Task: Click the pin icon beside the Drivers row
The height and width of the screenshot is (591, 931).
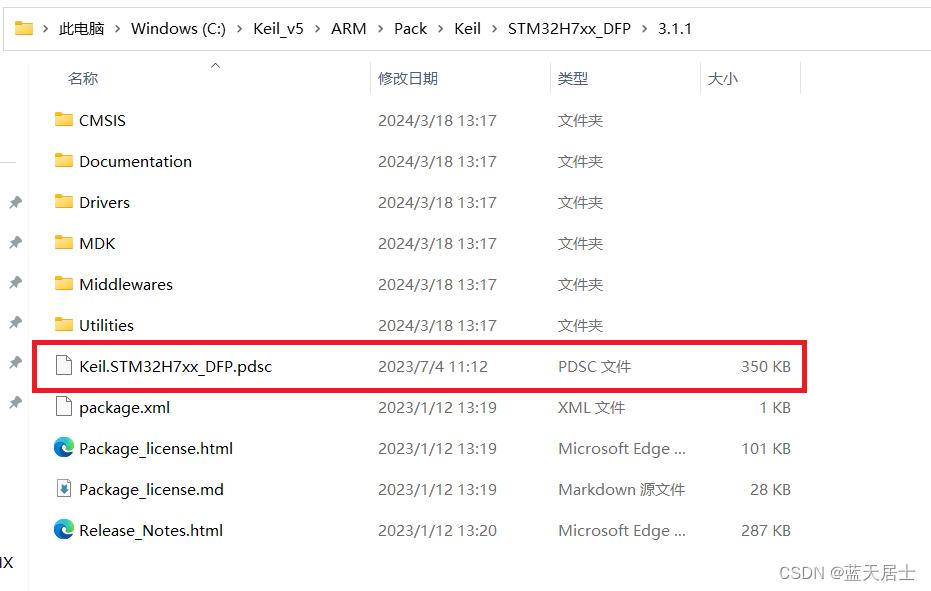Action: (15, 203)
